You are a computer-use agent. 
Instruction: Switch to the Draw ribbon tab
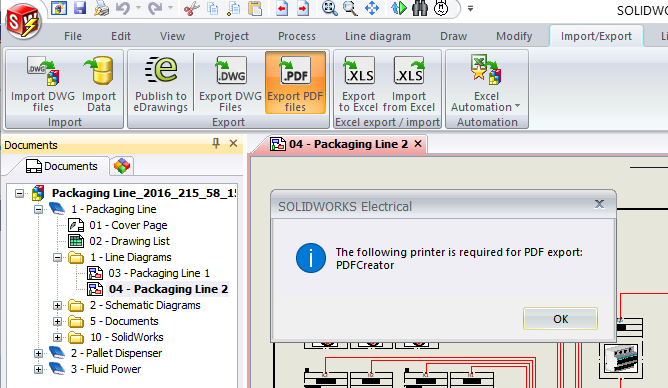(x=454, y=36)
